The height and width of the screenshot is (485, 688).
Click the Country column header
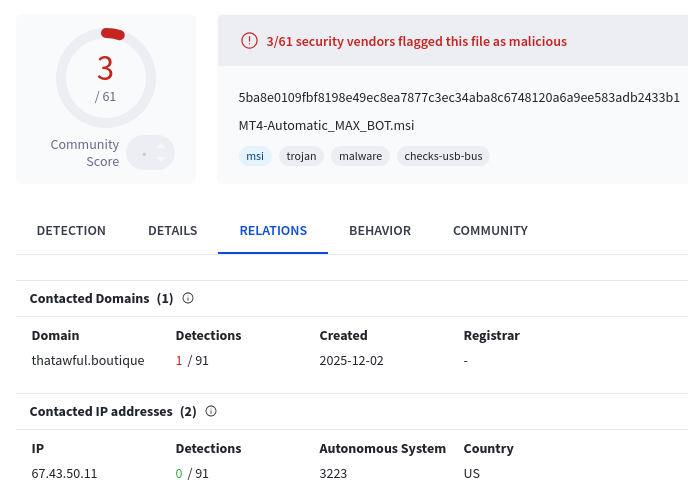(x=488, y=449)
